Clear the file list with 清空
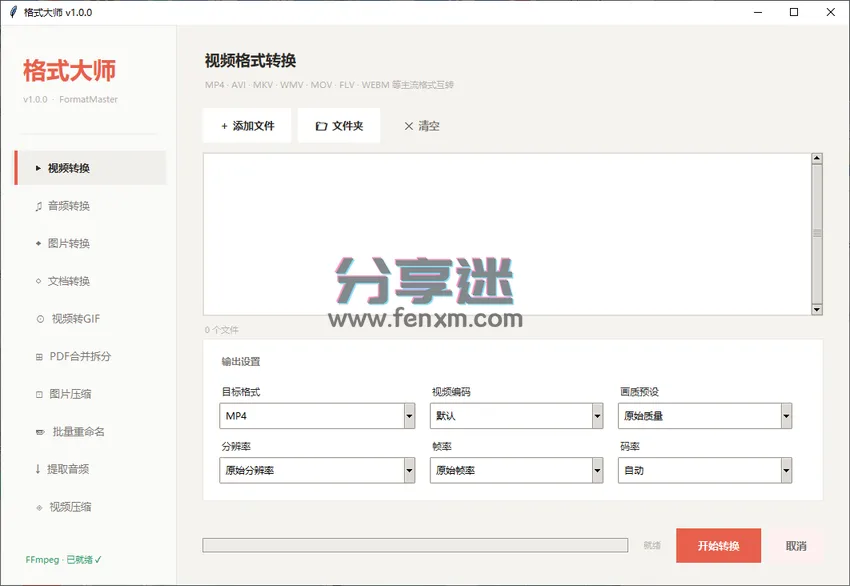 [422, 126]
